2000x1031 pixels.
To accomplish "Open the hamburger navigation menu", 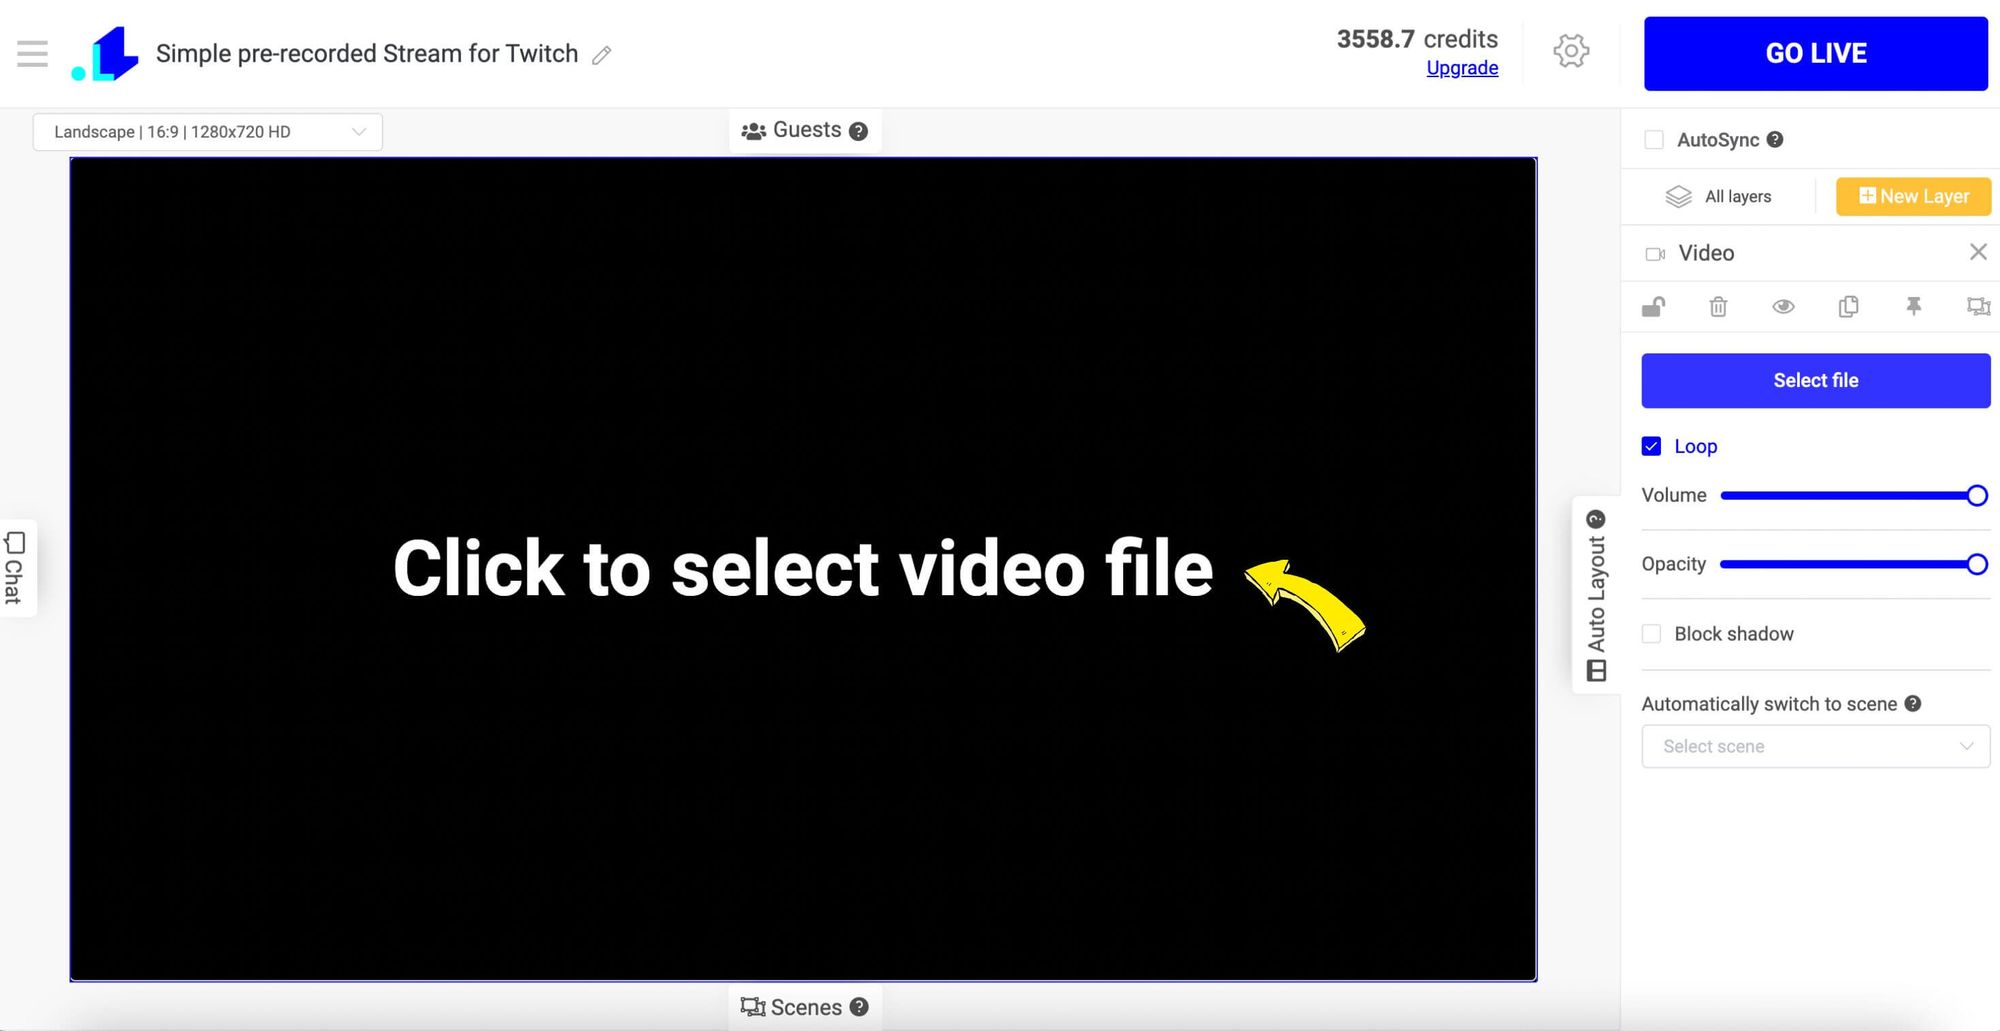I will (31, 53).
